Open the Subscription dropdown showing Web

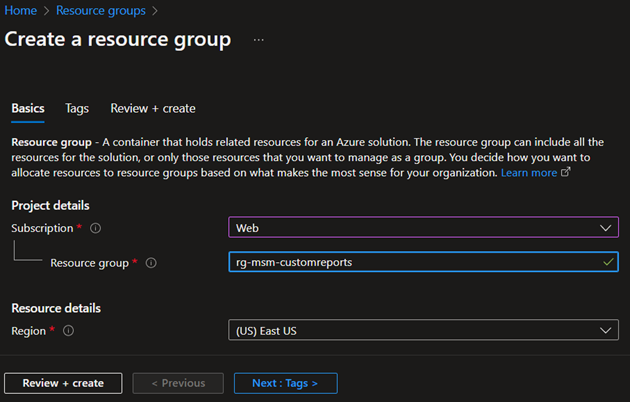point(423,228)
